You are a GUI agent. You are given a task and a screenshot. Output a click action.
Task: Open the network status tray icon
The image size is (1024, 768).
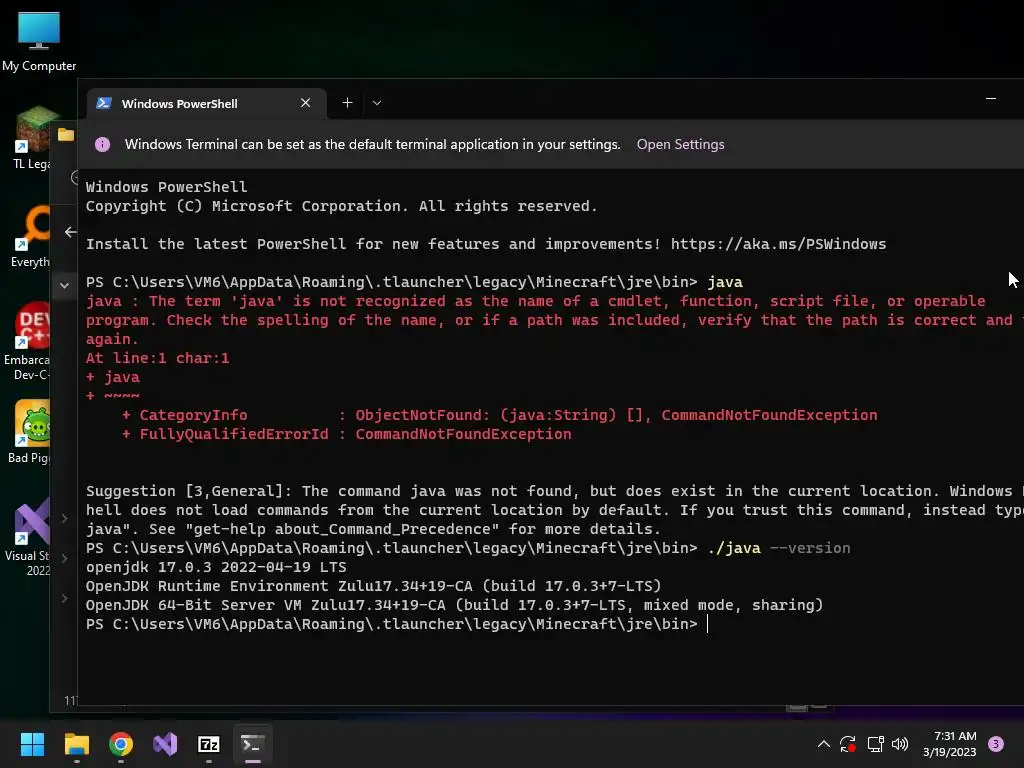[x=875, y=744]
